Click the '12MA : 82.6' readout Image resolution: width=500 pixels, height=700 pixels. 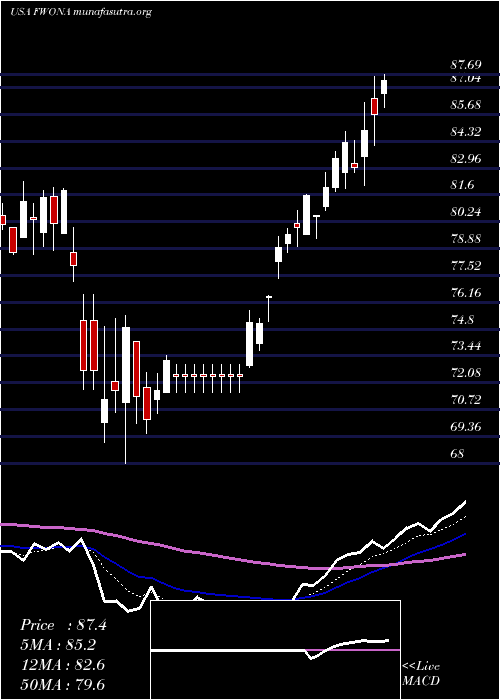(x=62, y=664)
